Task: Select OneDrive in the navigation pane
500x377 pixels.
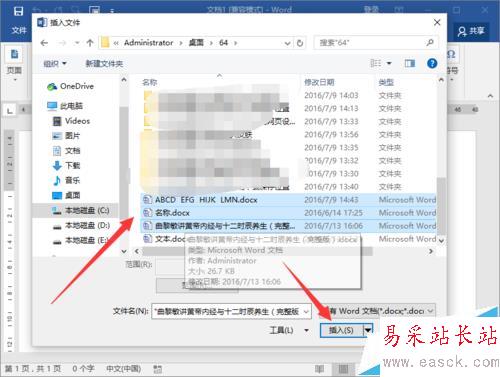Action: click(x=71, y=86)
